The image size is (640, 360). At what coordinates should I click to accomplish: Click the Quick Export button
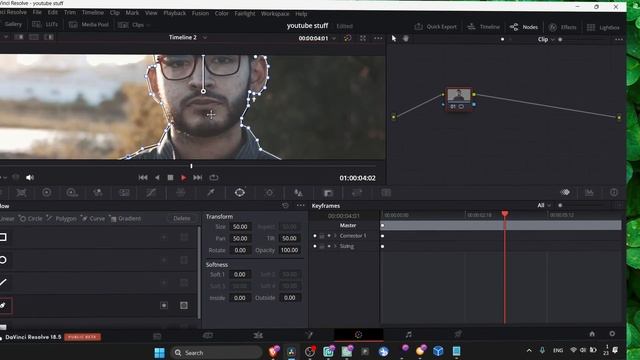coord(436,27)
